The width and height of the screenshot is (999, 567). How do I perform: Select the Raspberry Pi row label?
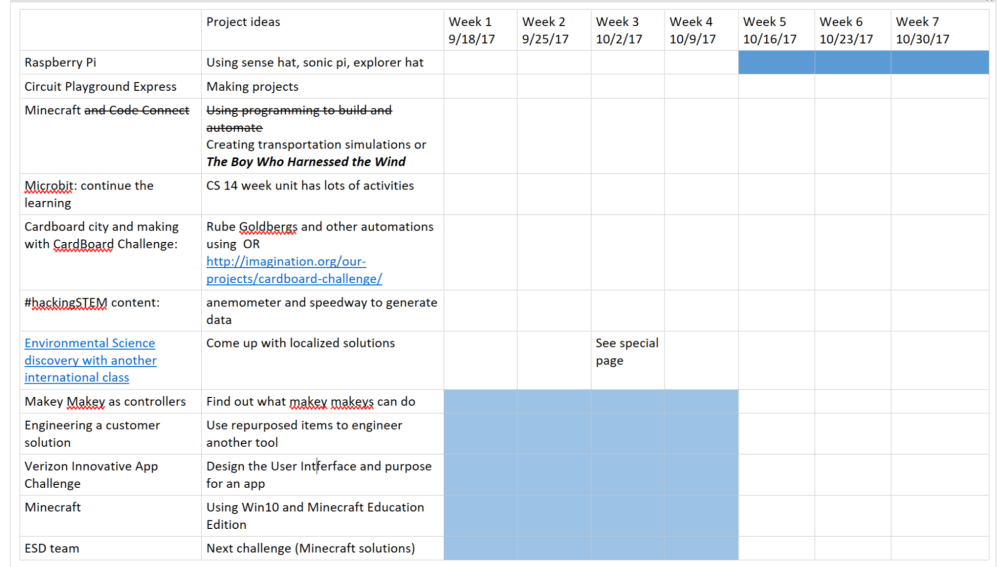pos(61,62)
